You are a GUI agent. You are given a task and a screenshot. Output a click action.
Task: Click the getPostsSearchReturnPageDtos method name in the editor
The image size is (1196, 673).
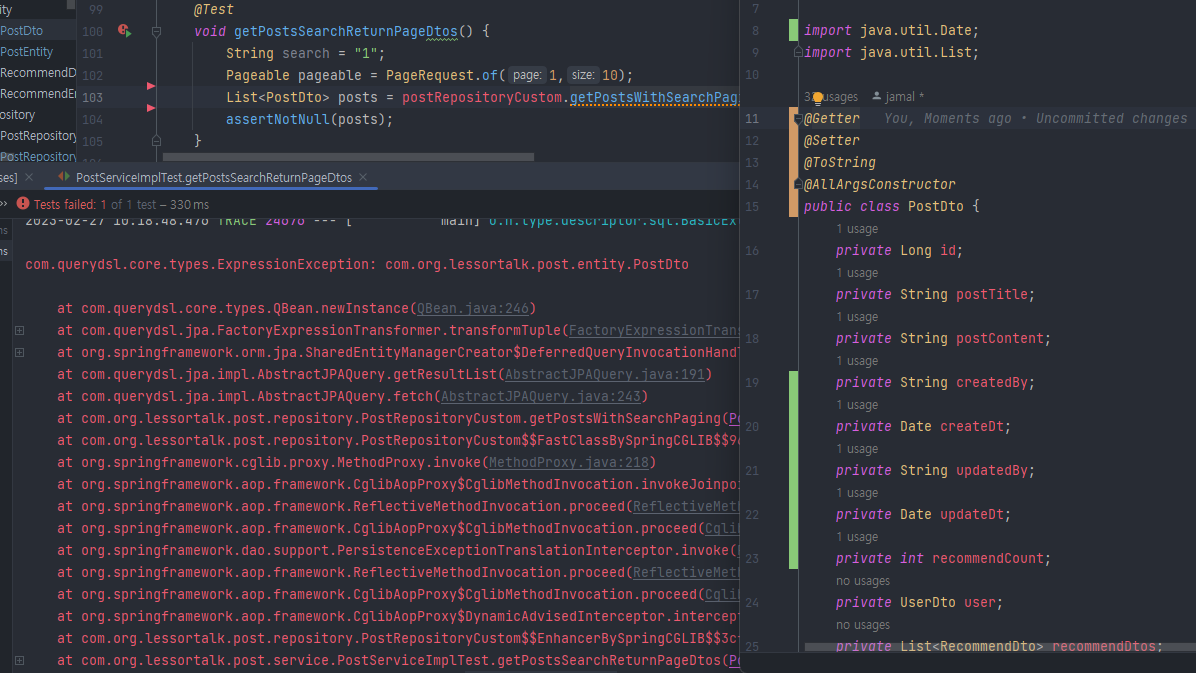click(x=346, y=31)
